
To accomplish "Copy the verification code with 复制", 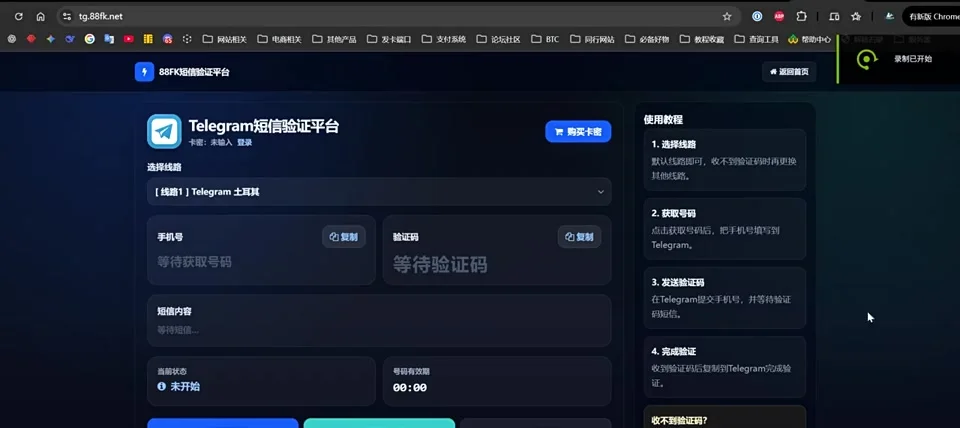I will pyautogui.click(x=579, y=237).
